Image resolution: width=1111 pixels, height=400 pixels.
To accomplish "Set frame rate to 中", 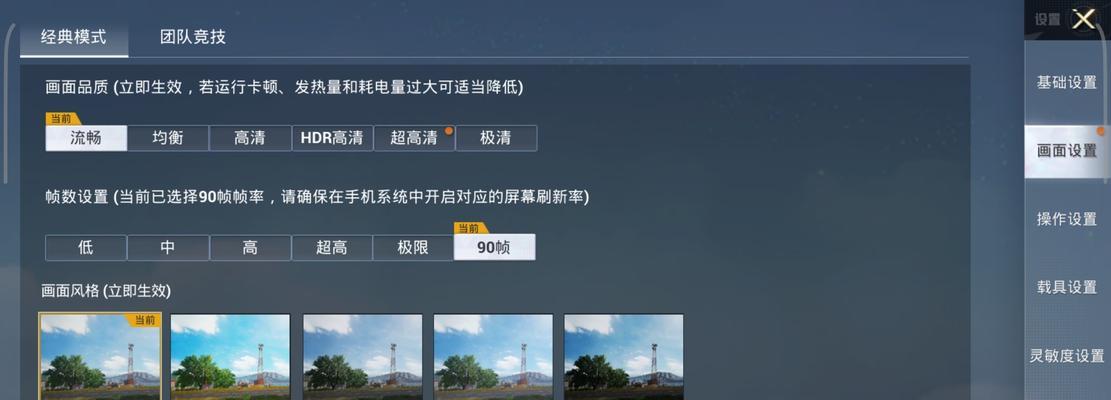I will click(168, 248).
